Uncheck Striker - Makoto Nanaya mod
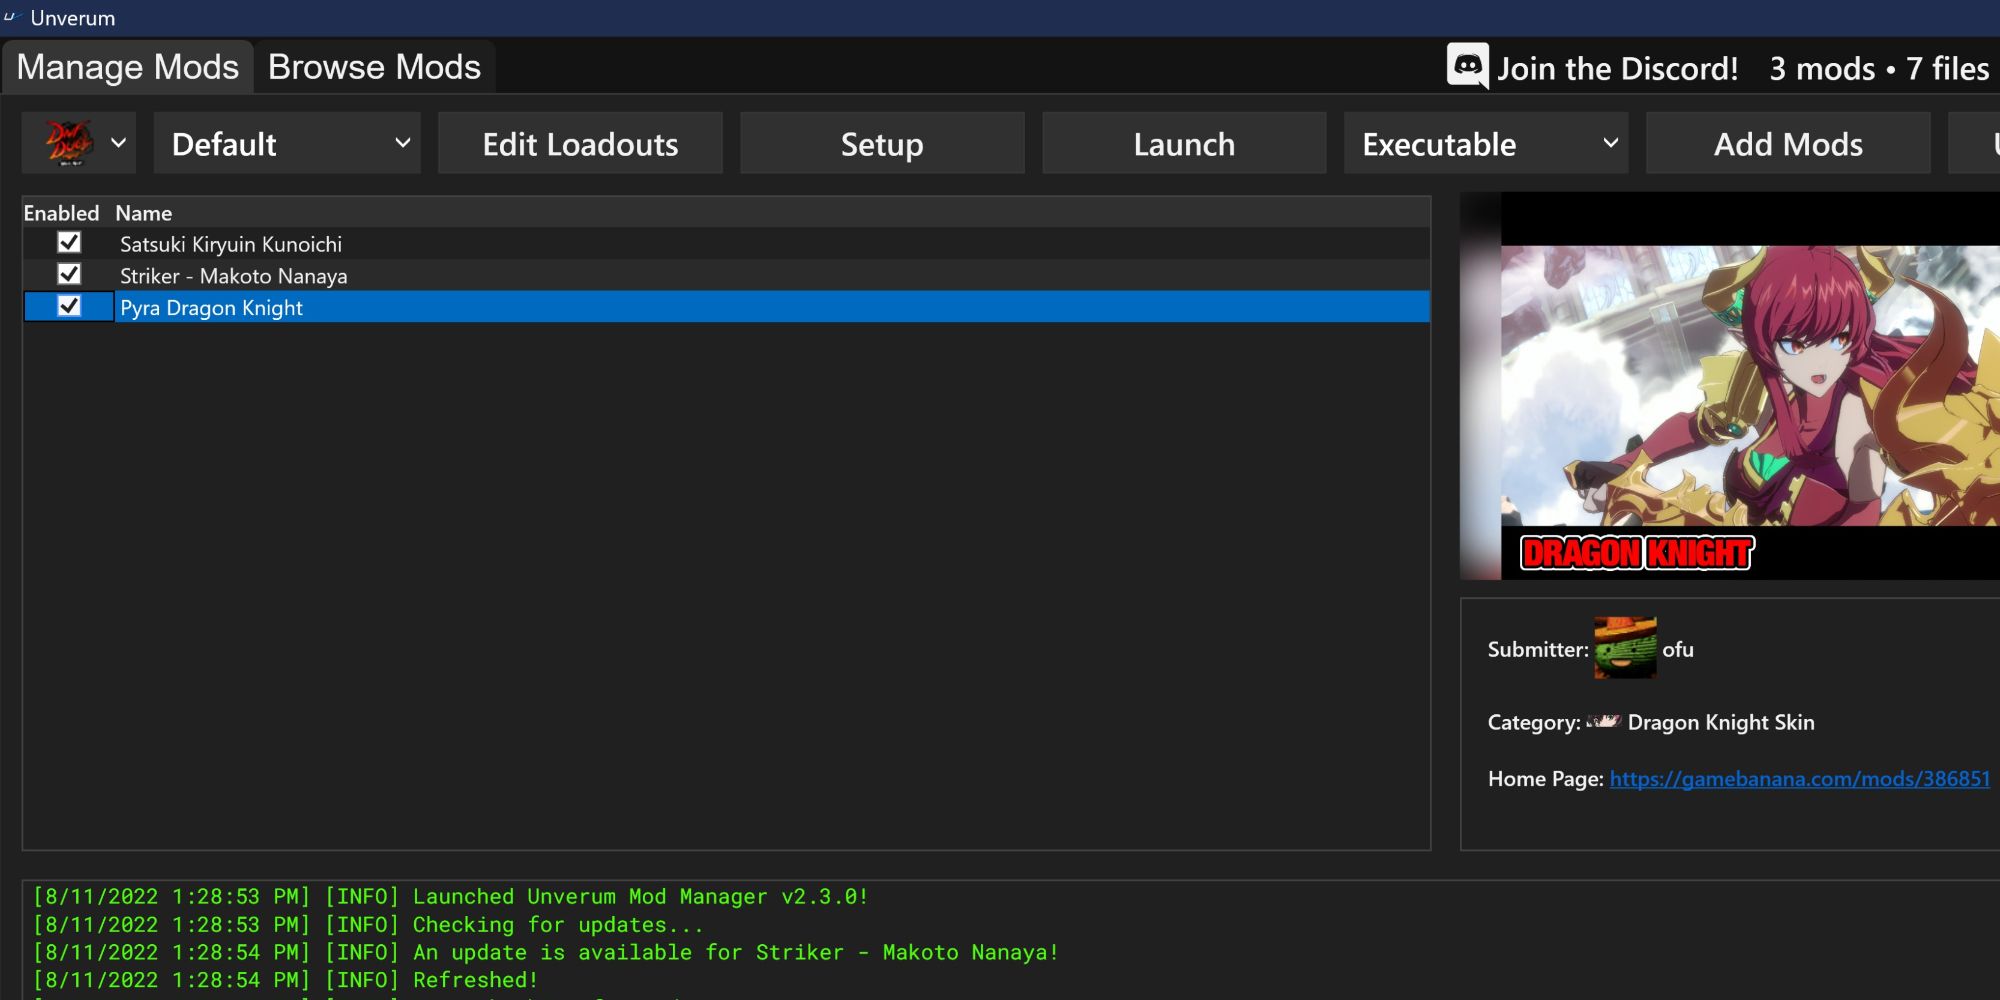The image size is (2000, 1000). 69,274
